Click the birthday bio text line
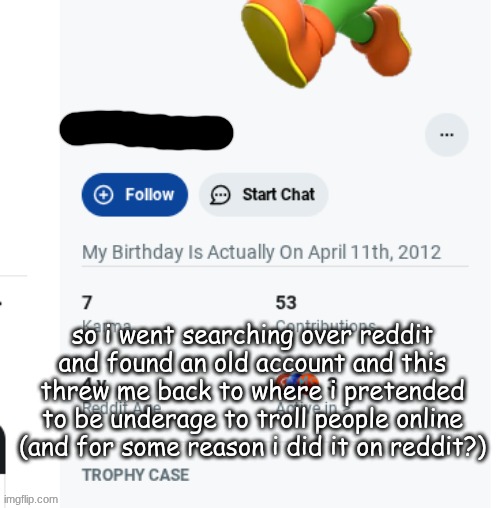500x508 pixels. click(x=262, y=252)
